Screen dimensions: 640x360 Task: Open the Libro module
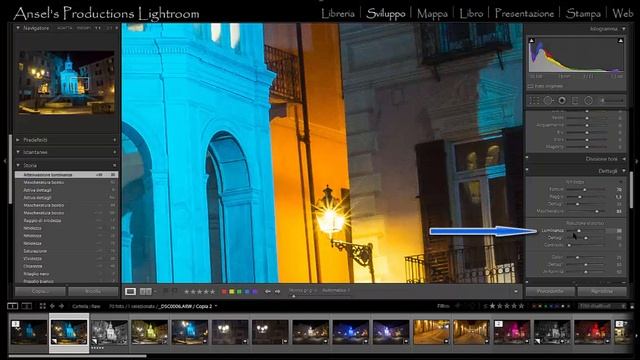pyautogui.click(x=471, y=13)
